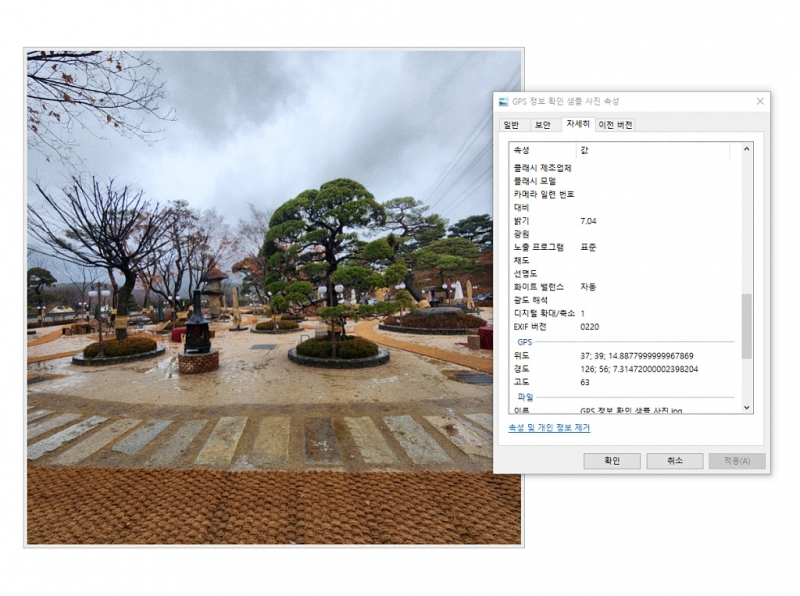The image size is (800, 596).
Task: Select the 자세히 tab
Action: point(577,124)
